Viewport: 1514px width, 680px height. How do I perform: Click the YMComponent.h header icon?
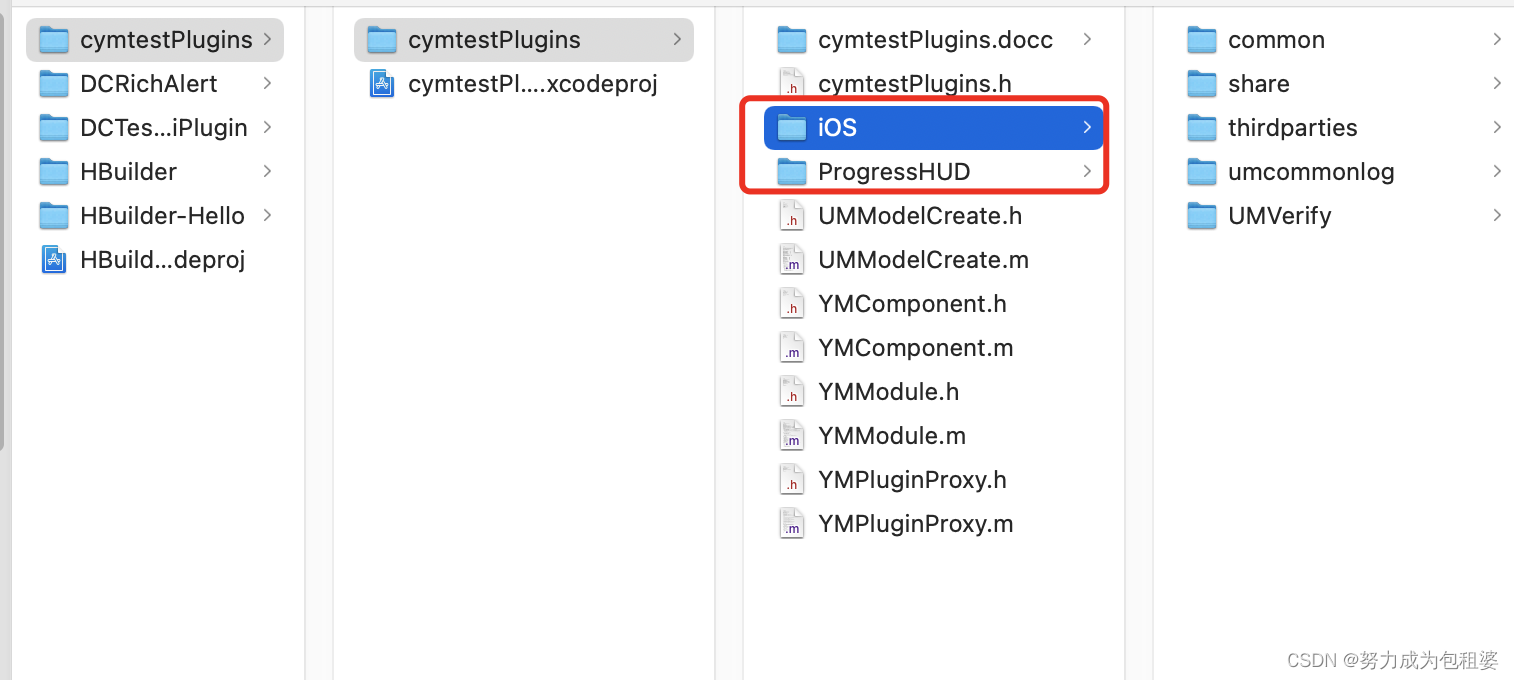tap(791, 304)
